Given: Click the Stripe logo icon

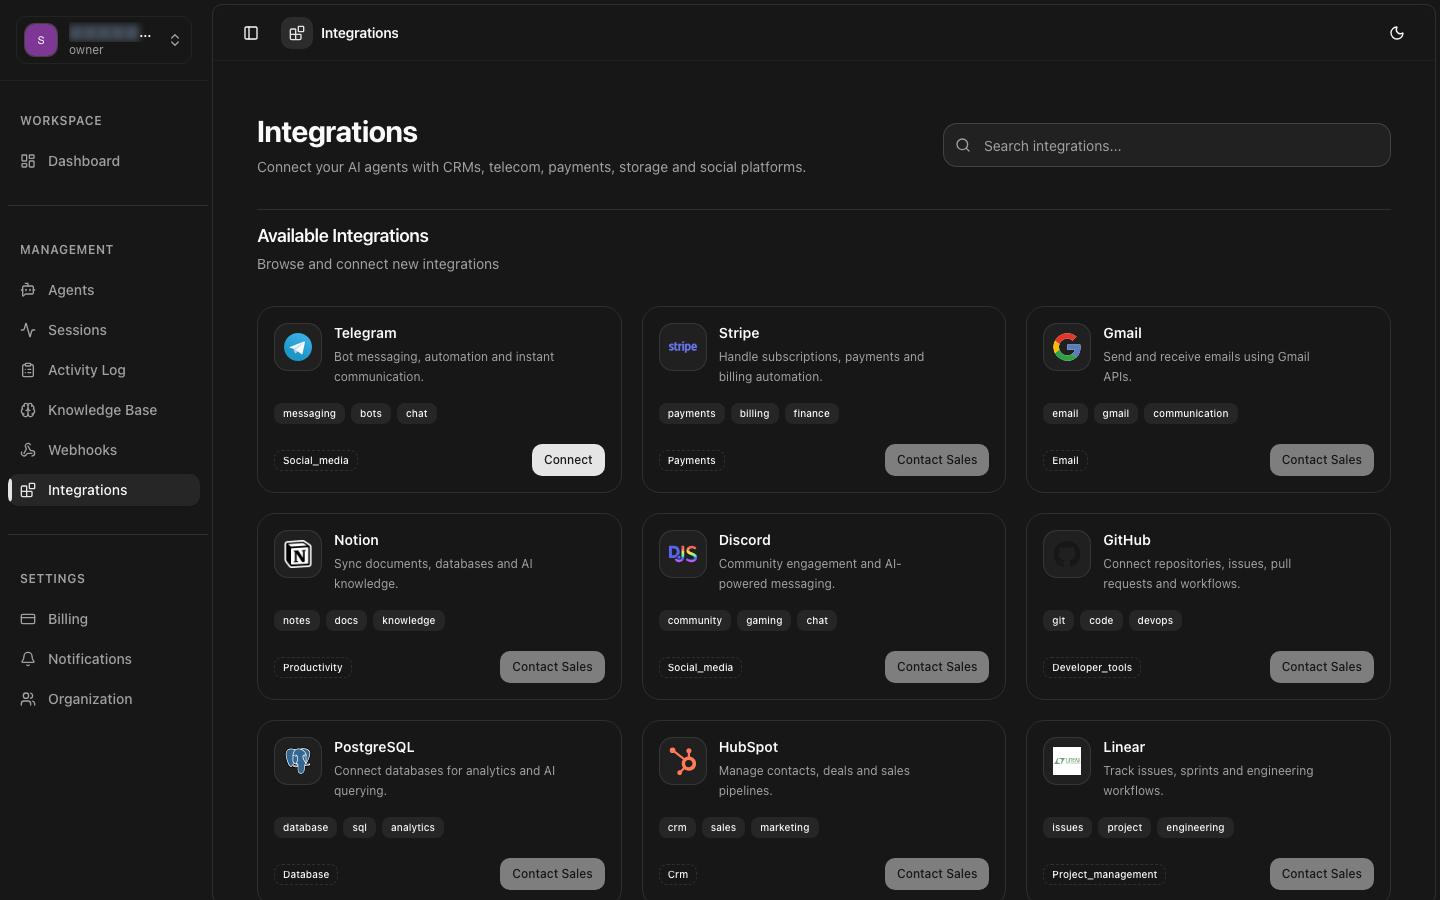Looking at the screenshot, I should 683,347.
